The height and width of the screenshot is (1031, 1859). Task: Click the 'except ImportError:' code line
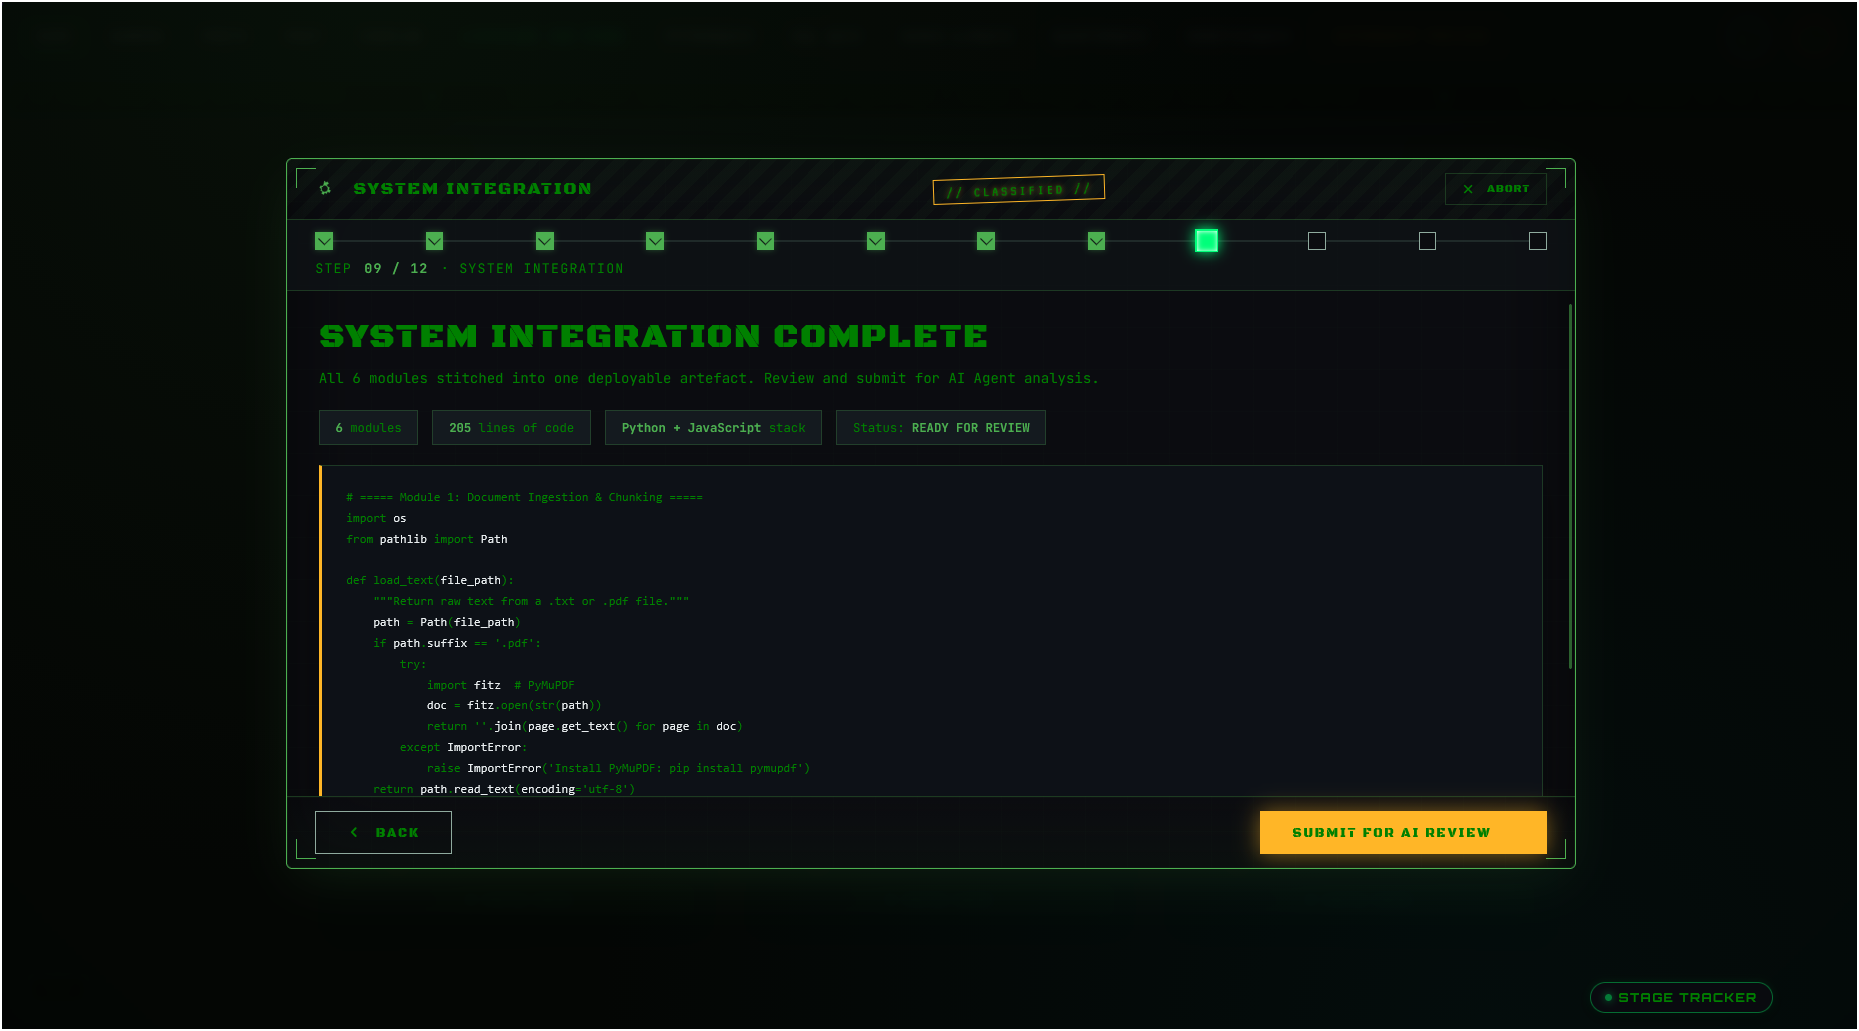464,747
